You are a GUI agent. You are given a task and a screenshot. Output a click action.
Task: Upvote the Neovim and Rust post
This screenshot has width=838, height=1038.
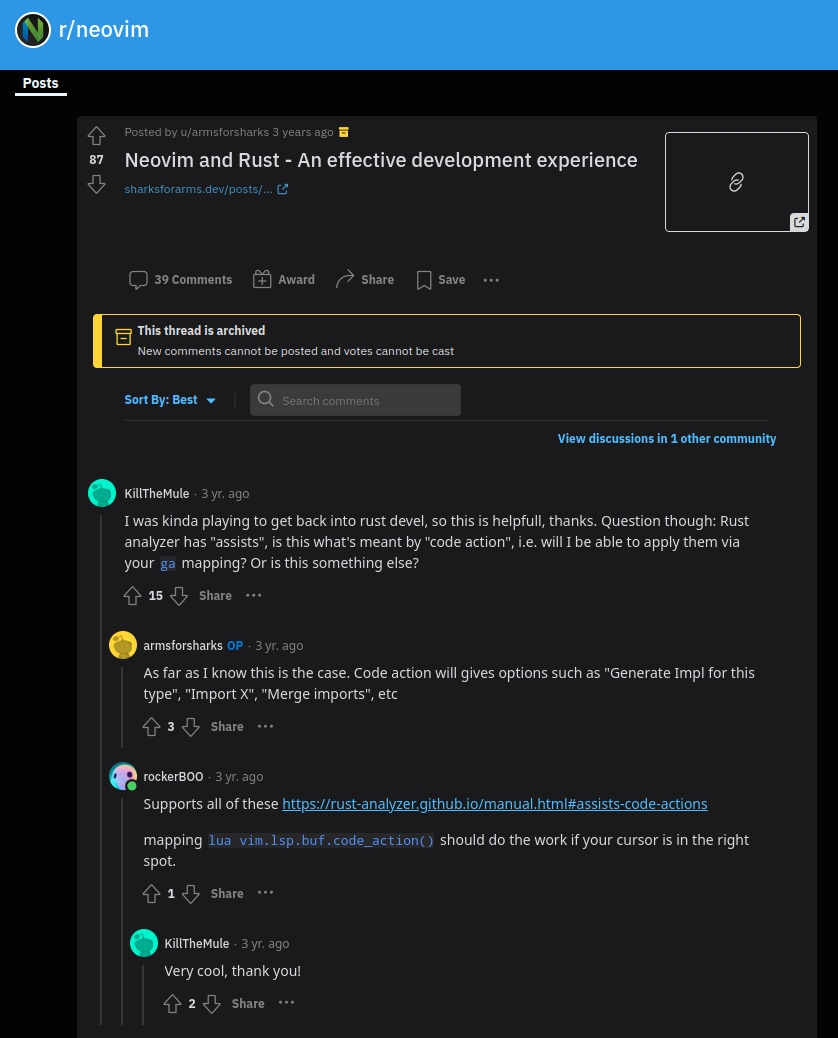point(96,136)
